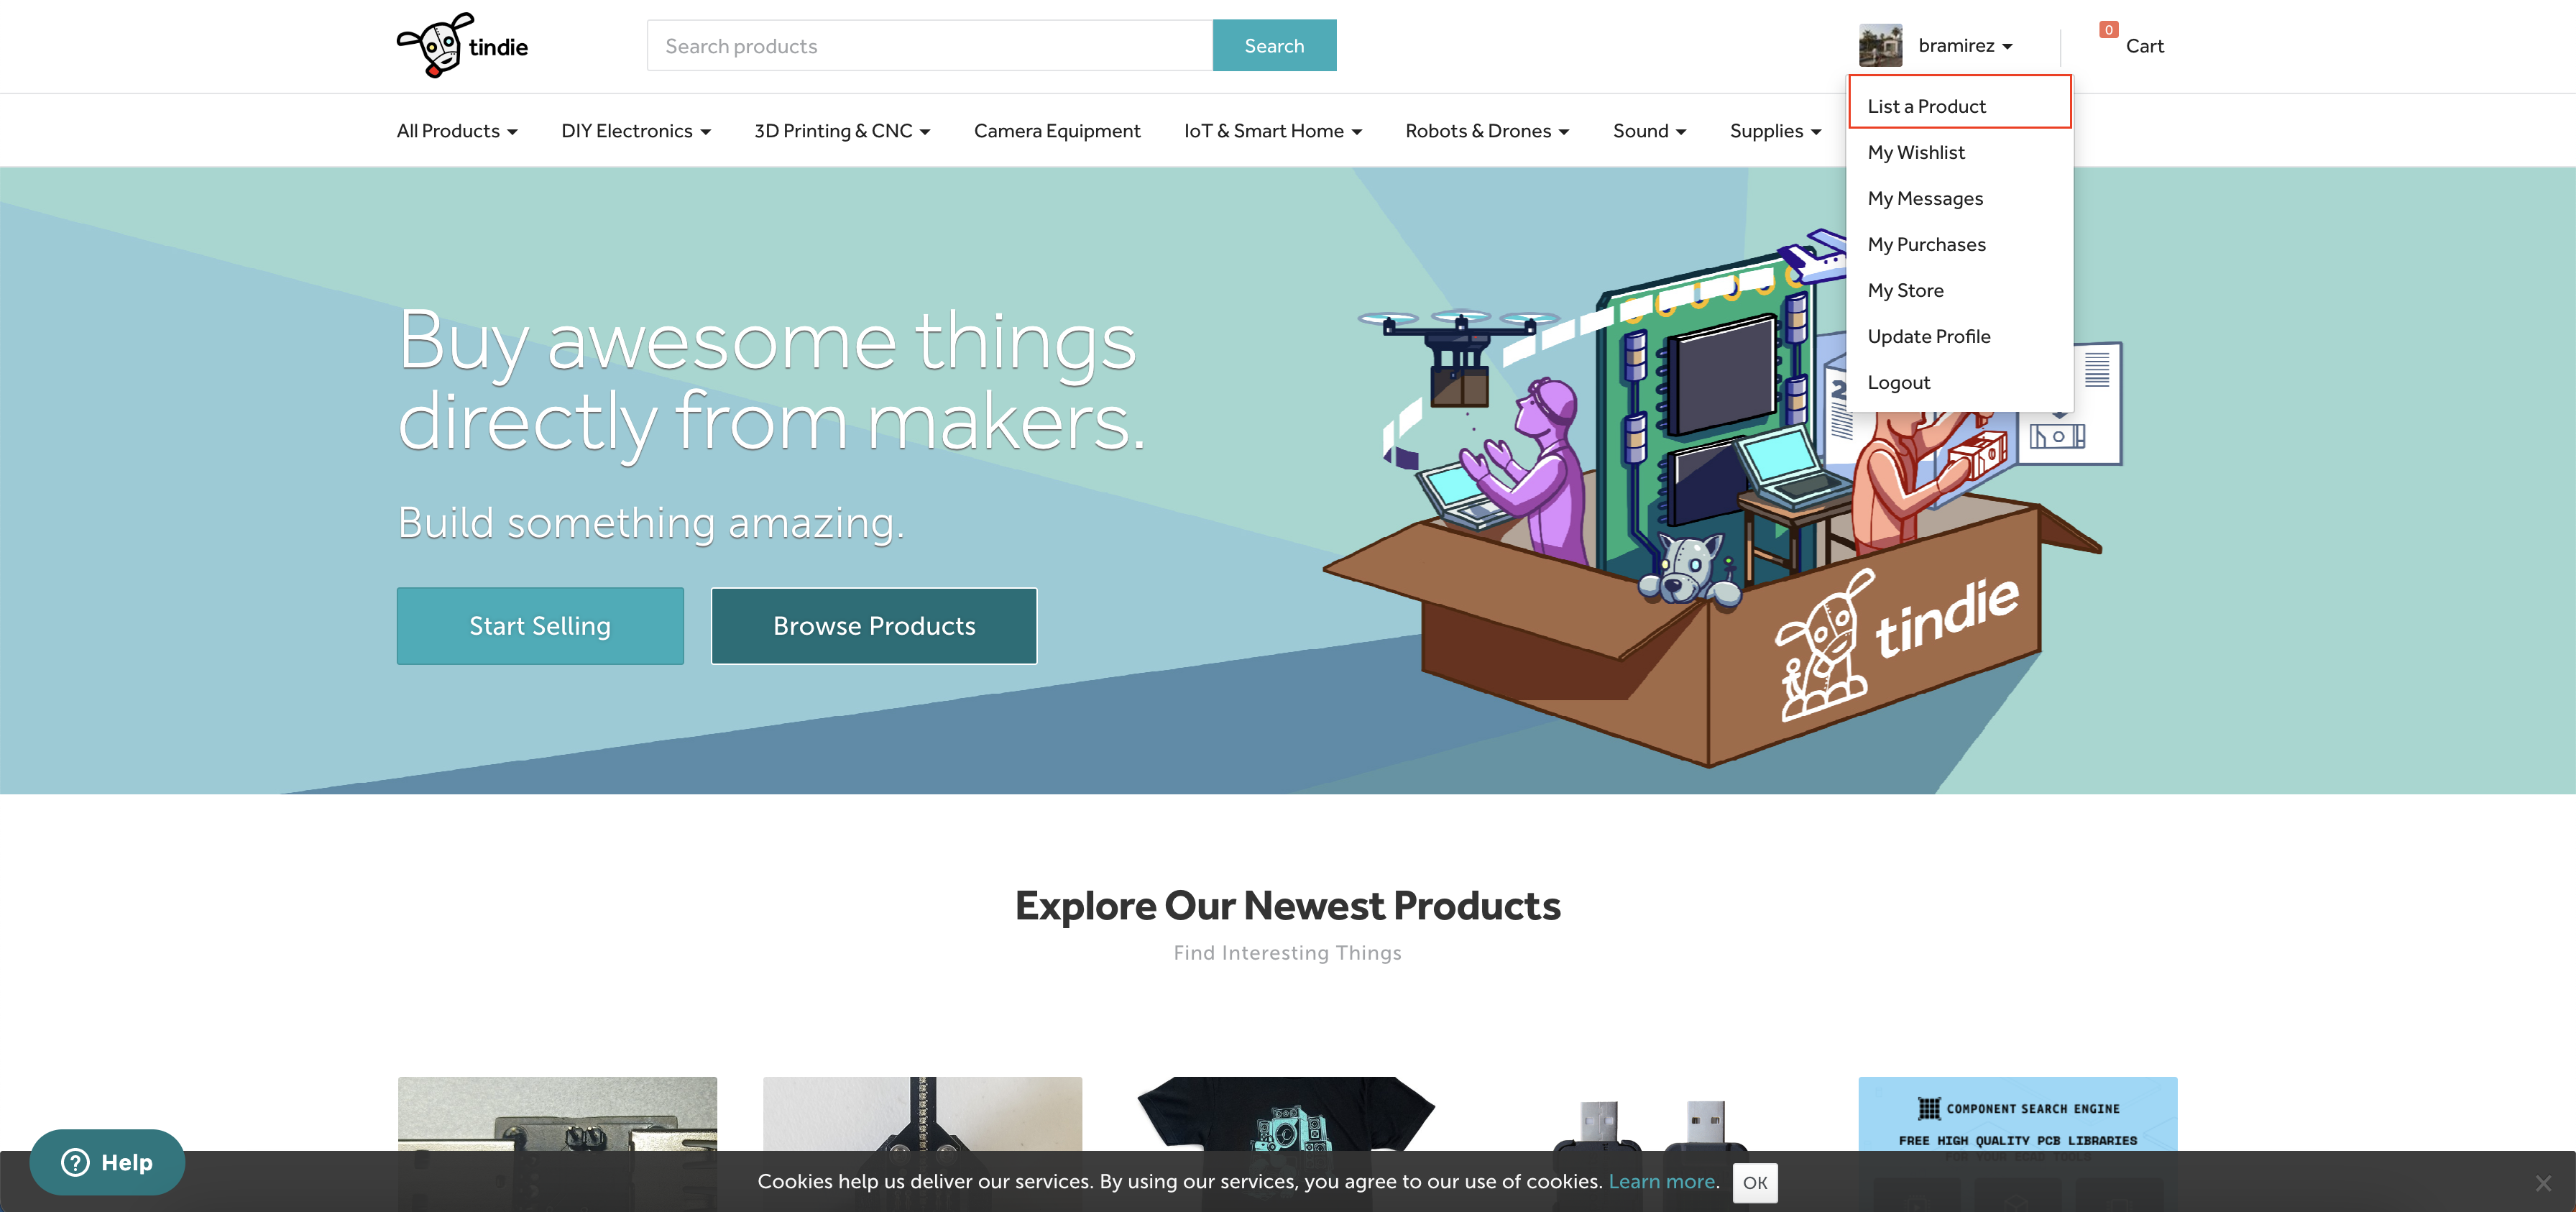The height and width of the screenshot is (1212, 2576).
Task: Open the USB adapters product thumbnail
Action: click(x=1652, y=1144)
